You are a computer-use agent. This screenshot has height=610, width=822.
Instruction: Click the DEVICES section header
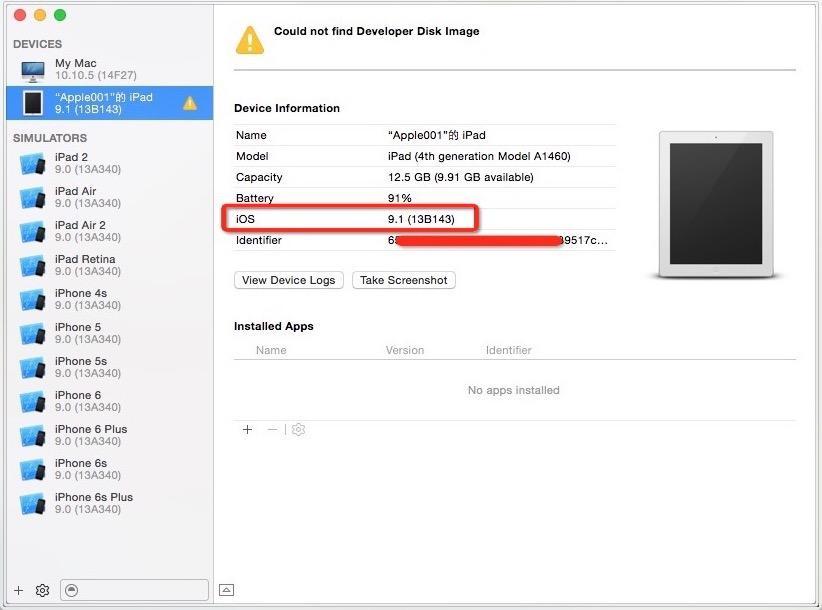37,44
